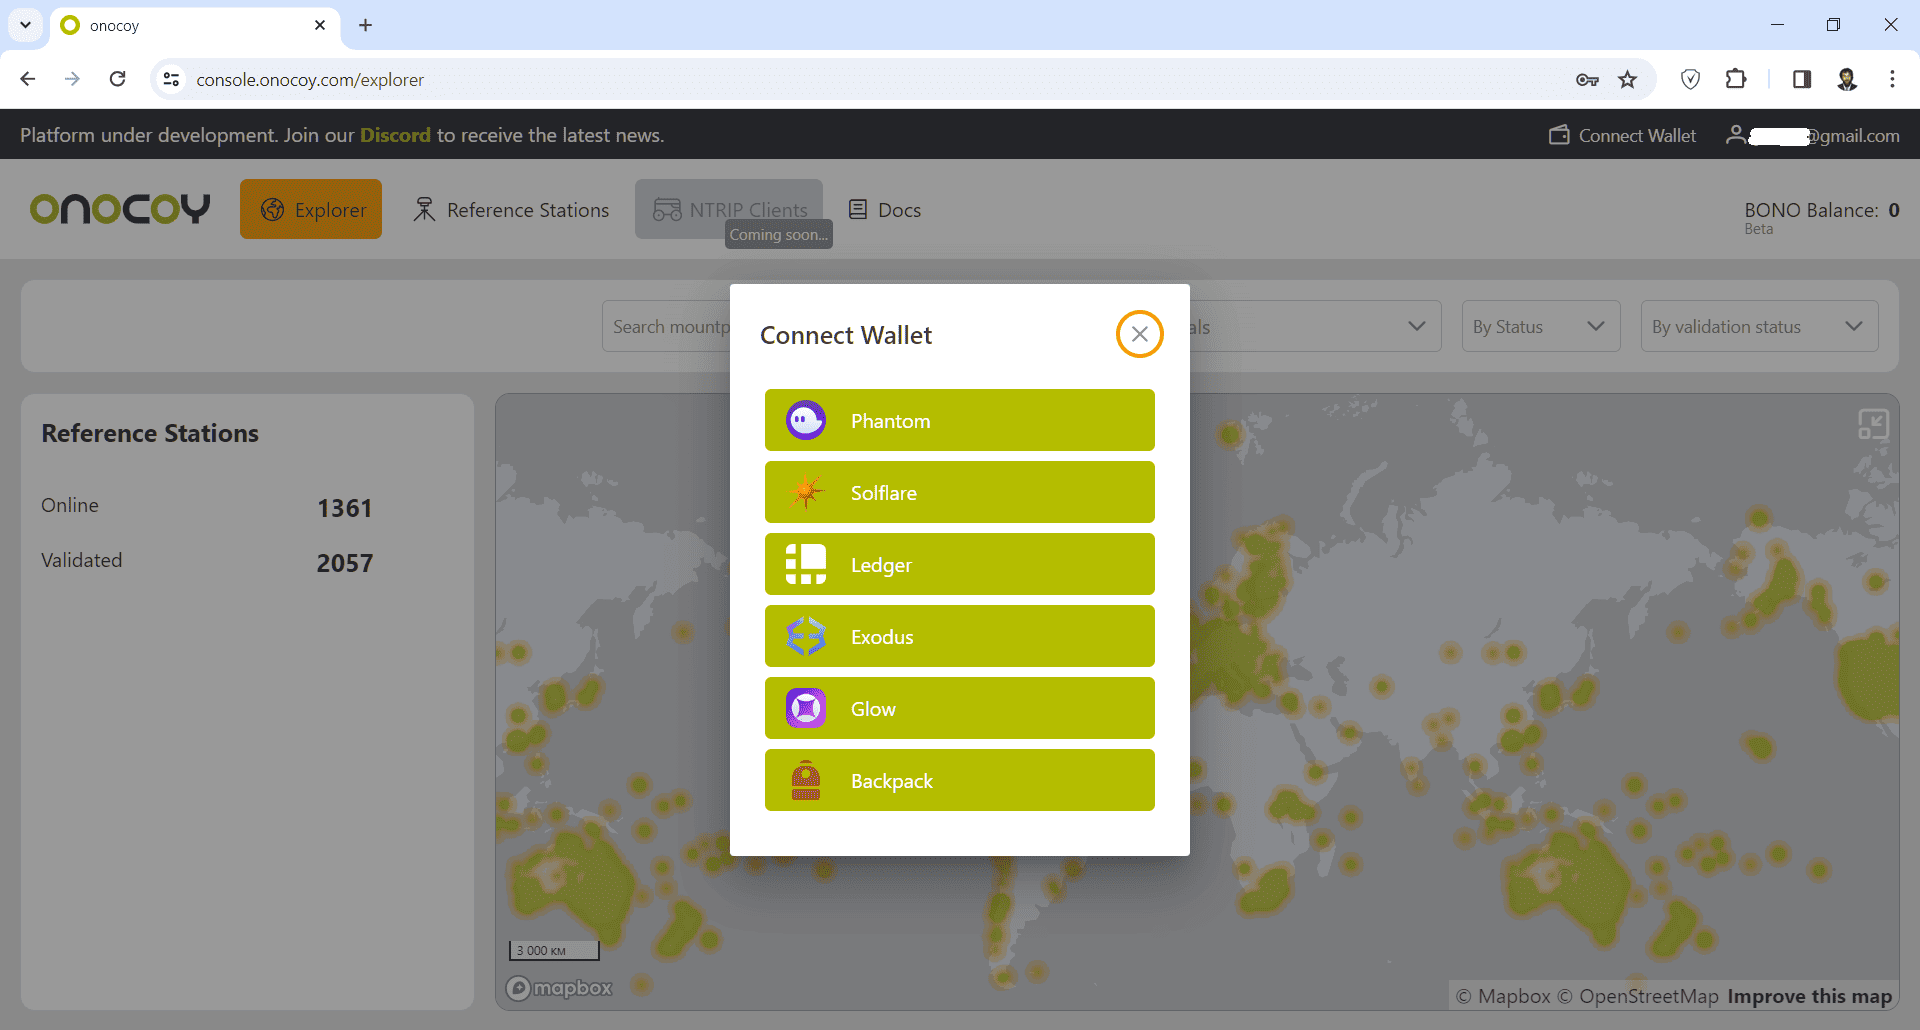Follow the Discord link in banner

coord(395,135)
